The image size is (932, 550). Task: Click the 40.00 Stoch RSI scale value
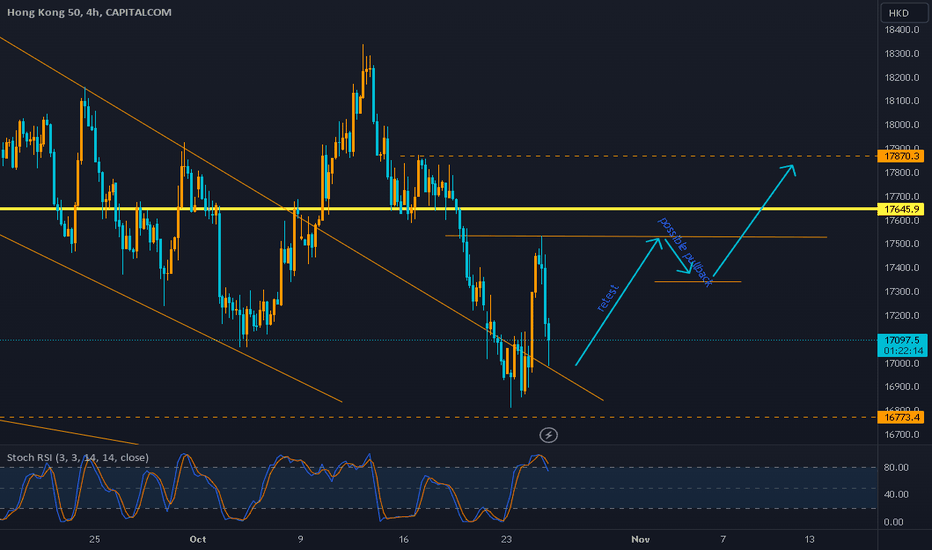[896, 494]
